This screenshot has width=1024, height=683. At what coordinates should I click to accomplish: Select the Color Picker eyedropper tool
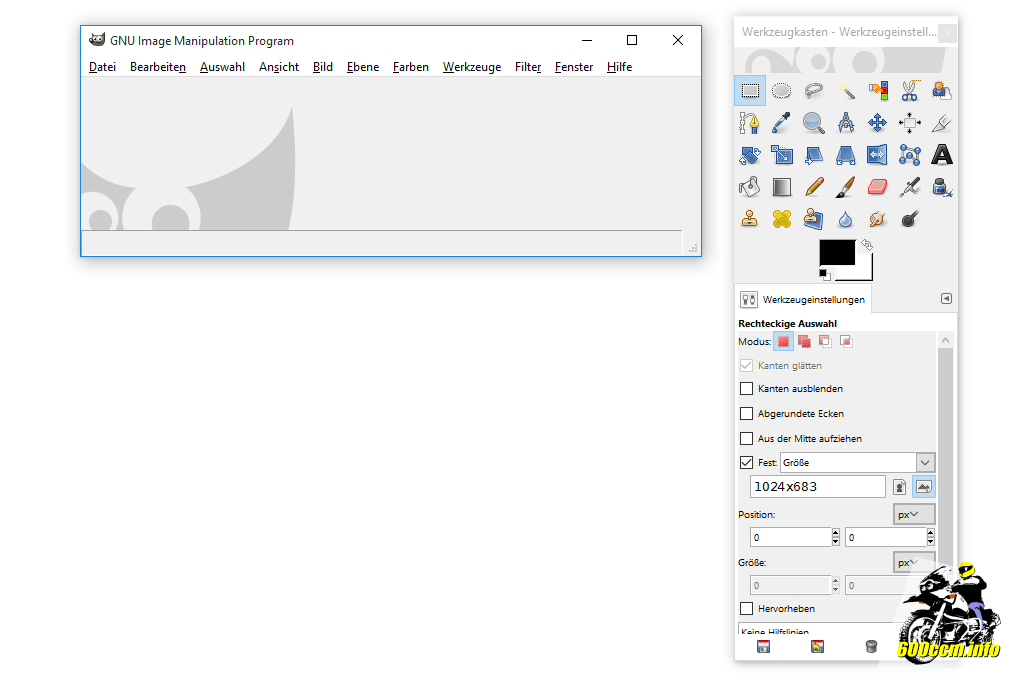(x=782, y=123)
